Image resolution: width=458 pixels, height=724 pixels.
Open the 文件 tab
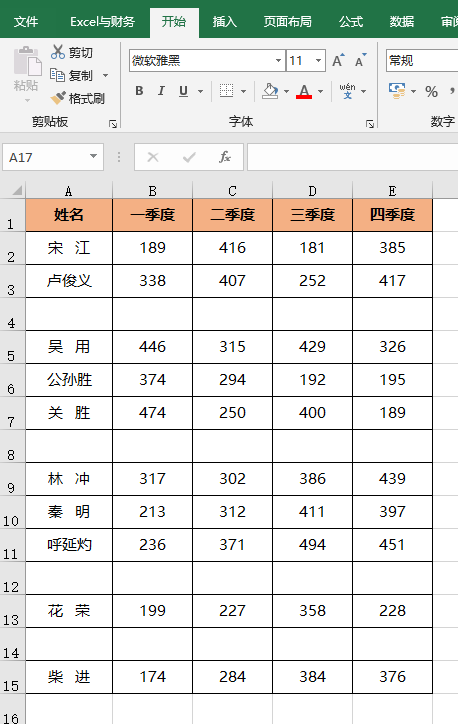pyautogui.click(x=26, y=22)
